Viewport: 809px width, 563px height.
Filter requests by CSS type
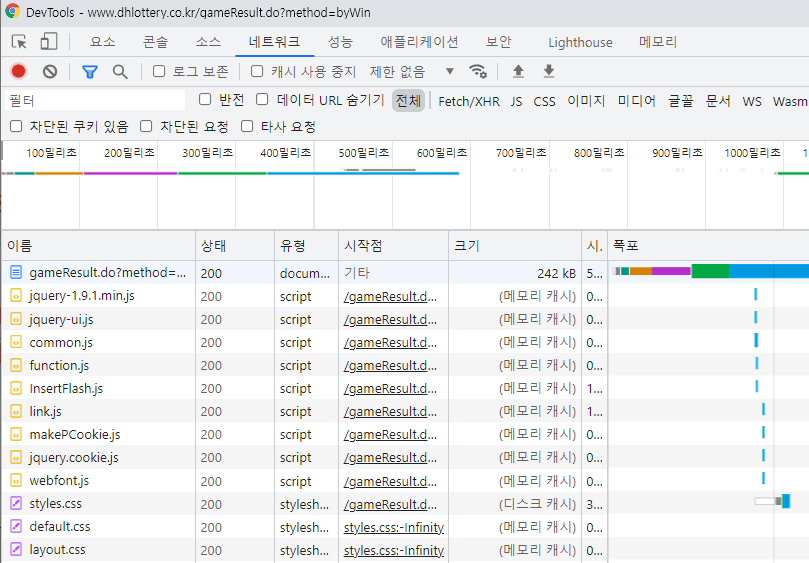pos(544,101)
